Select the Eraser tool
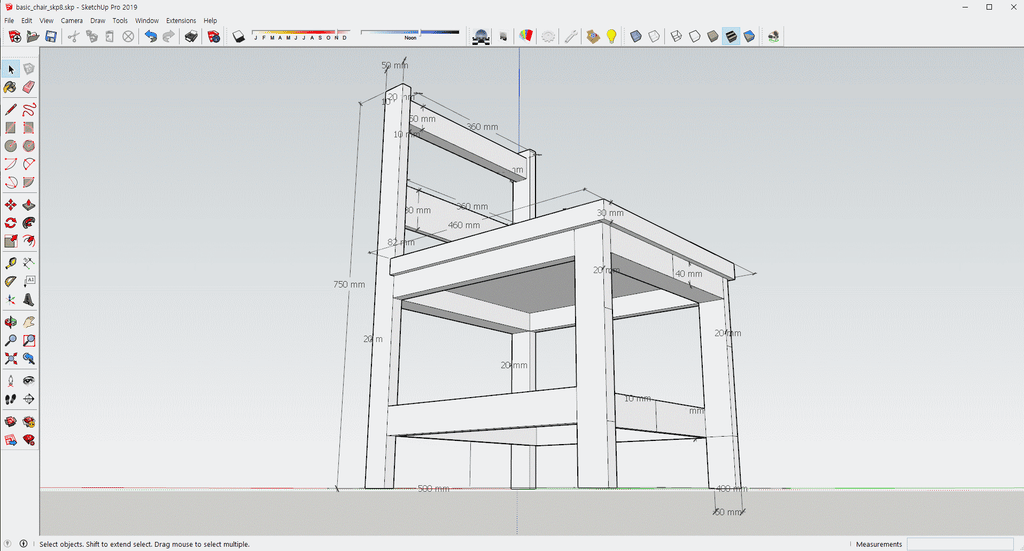Screen dimensions: 1024x551 29,87
